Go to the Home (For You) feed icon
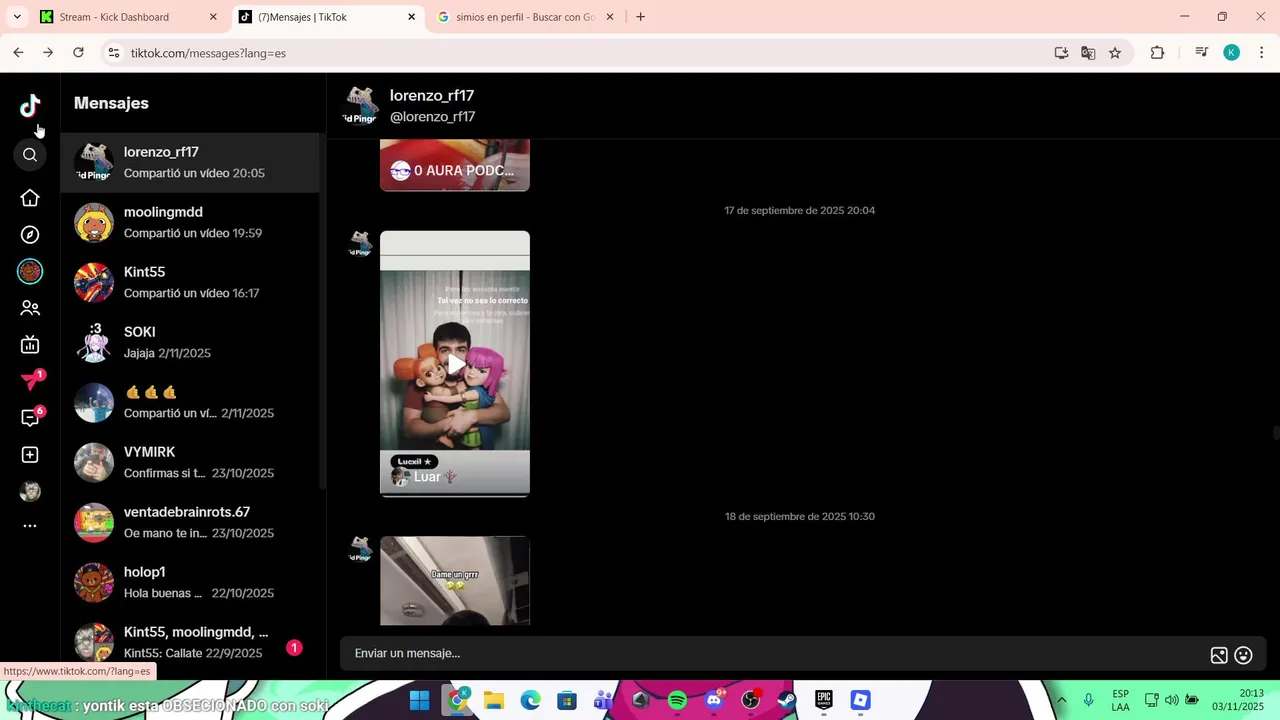1280x720 pixels. [30, 198]
